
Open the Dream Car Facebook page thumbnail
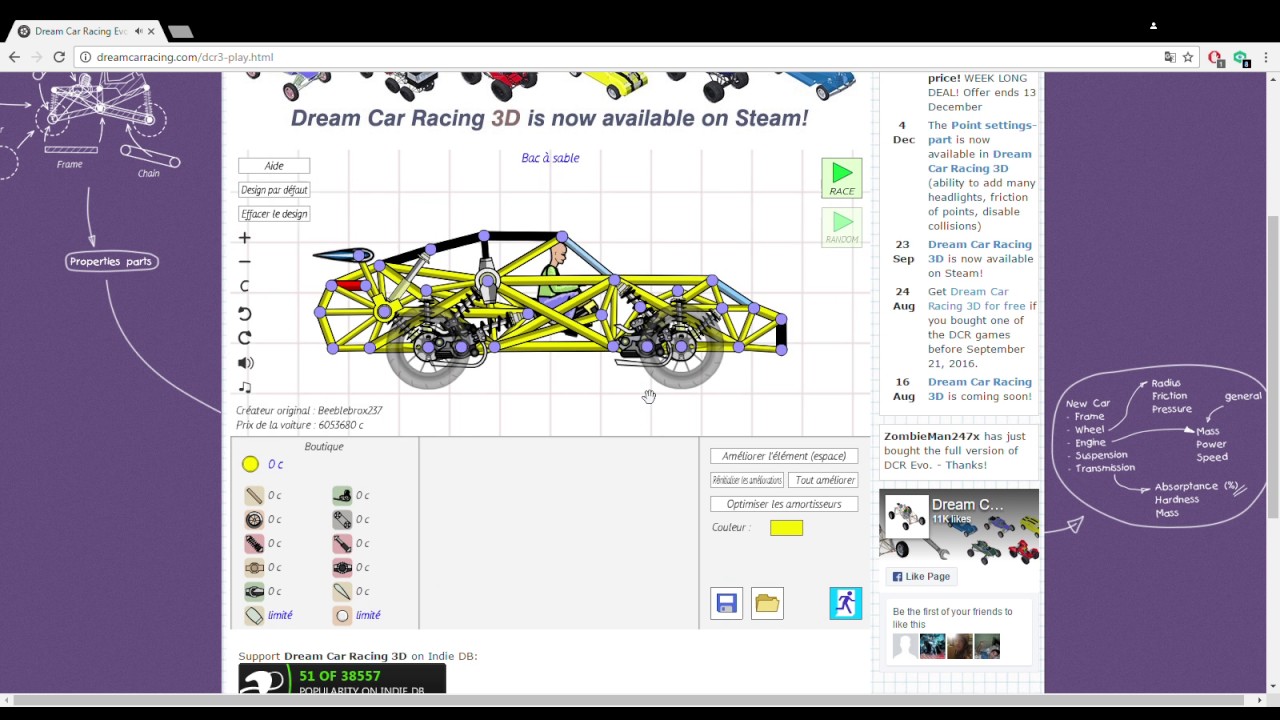pyautogui.click(x=906, y=516)
